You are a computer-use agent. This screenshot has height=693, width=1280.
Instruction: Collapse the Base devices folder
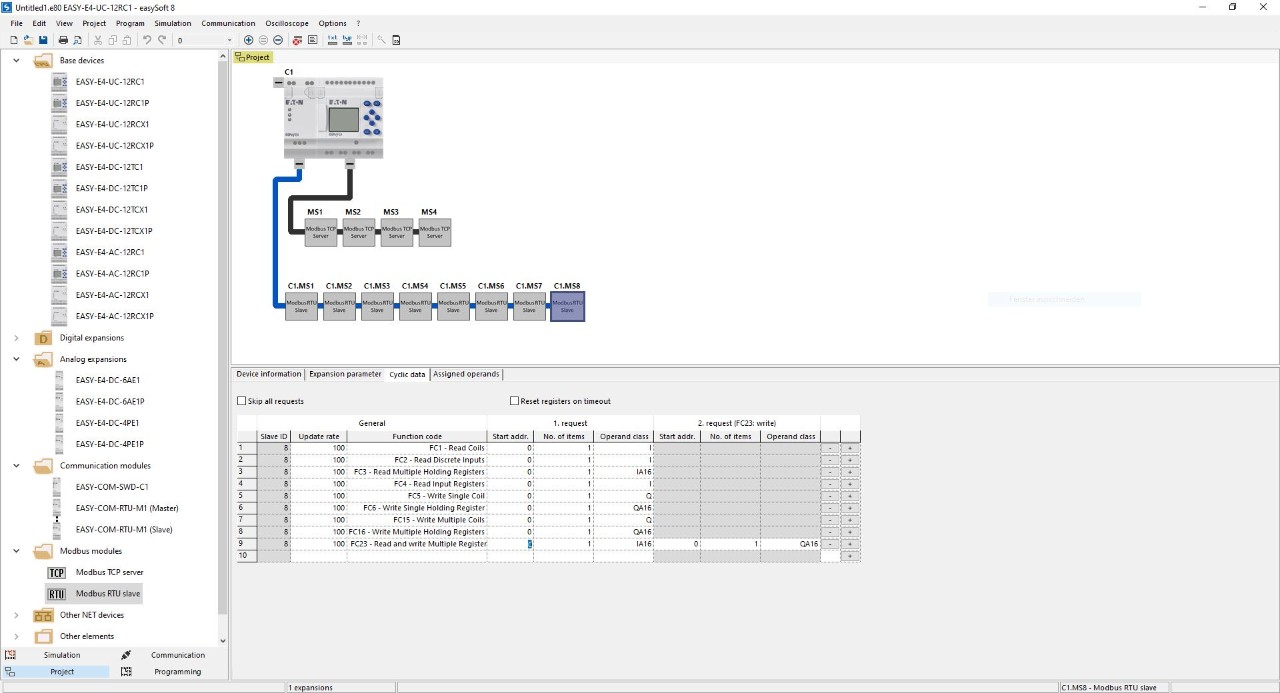(16, 60)
